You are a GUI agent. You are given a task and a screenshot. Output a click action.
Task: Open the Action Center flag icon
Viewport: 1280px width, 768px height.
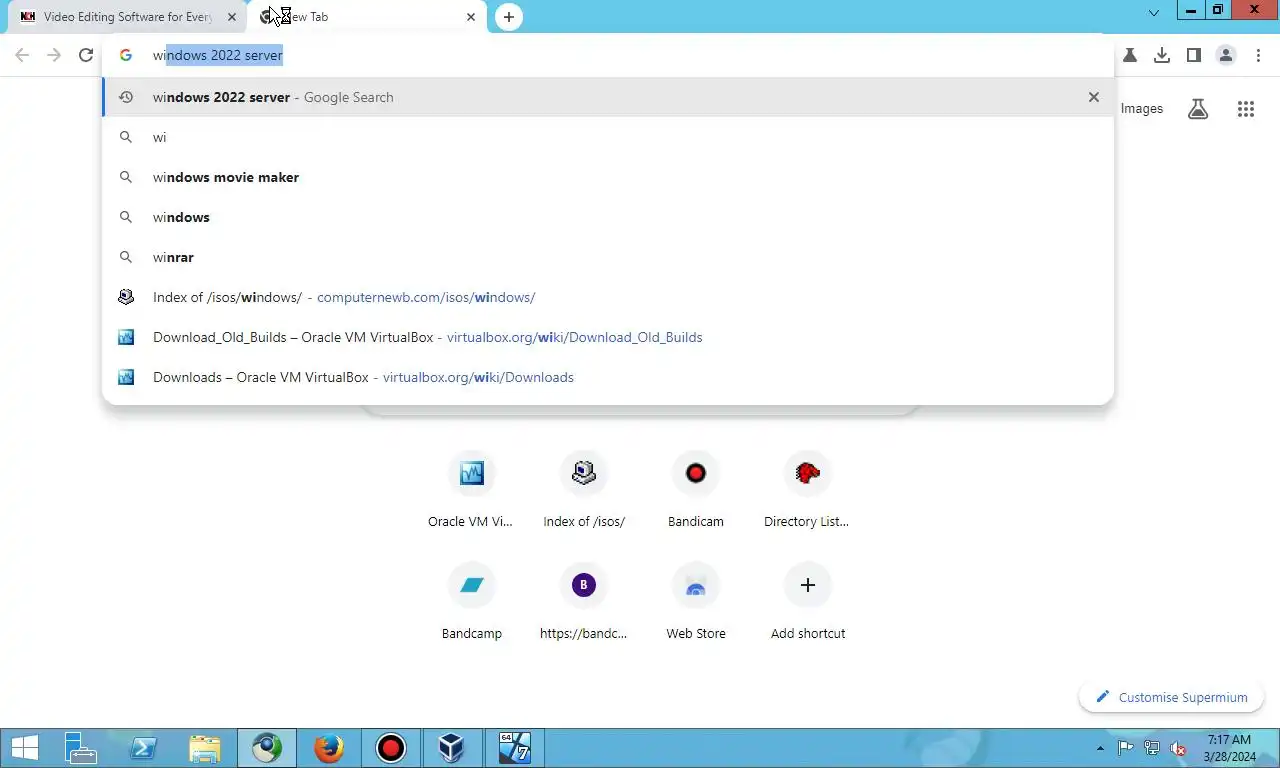pyautogui.click(x=1125, y=748)
